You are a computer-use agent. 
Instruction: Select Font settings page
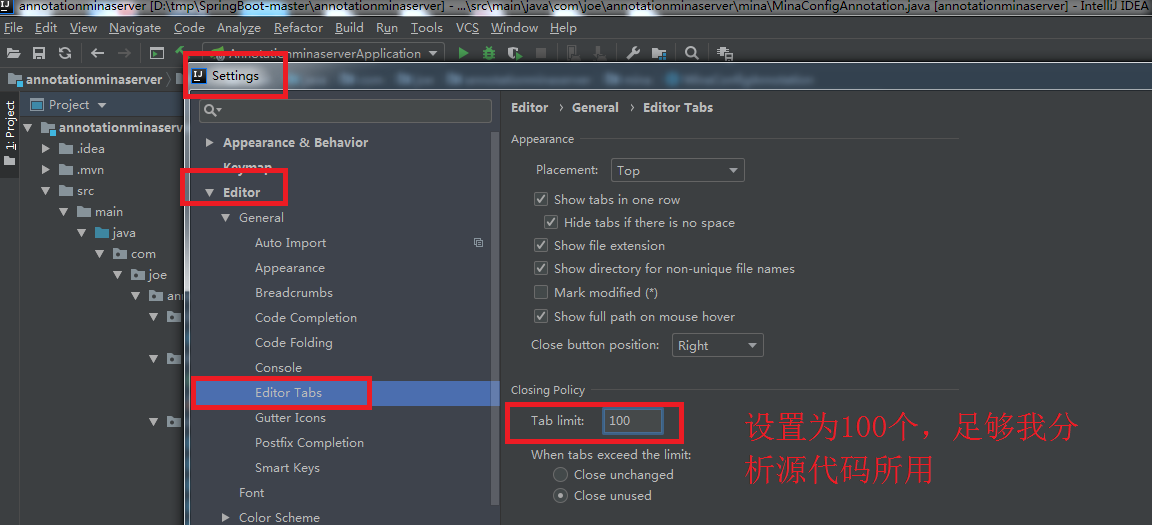click(251, 493)
